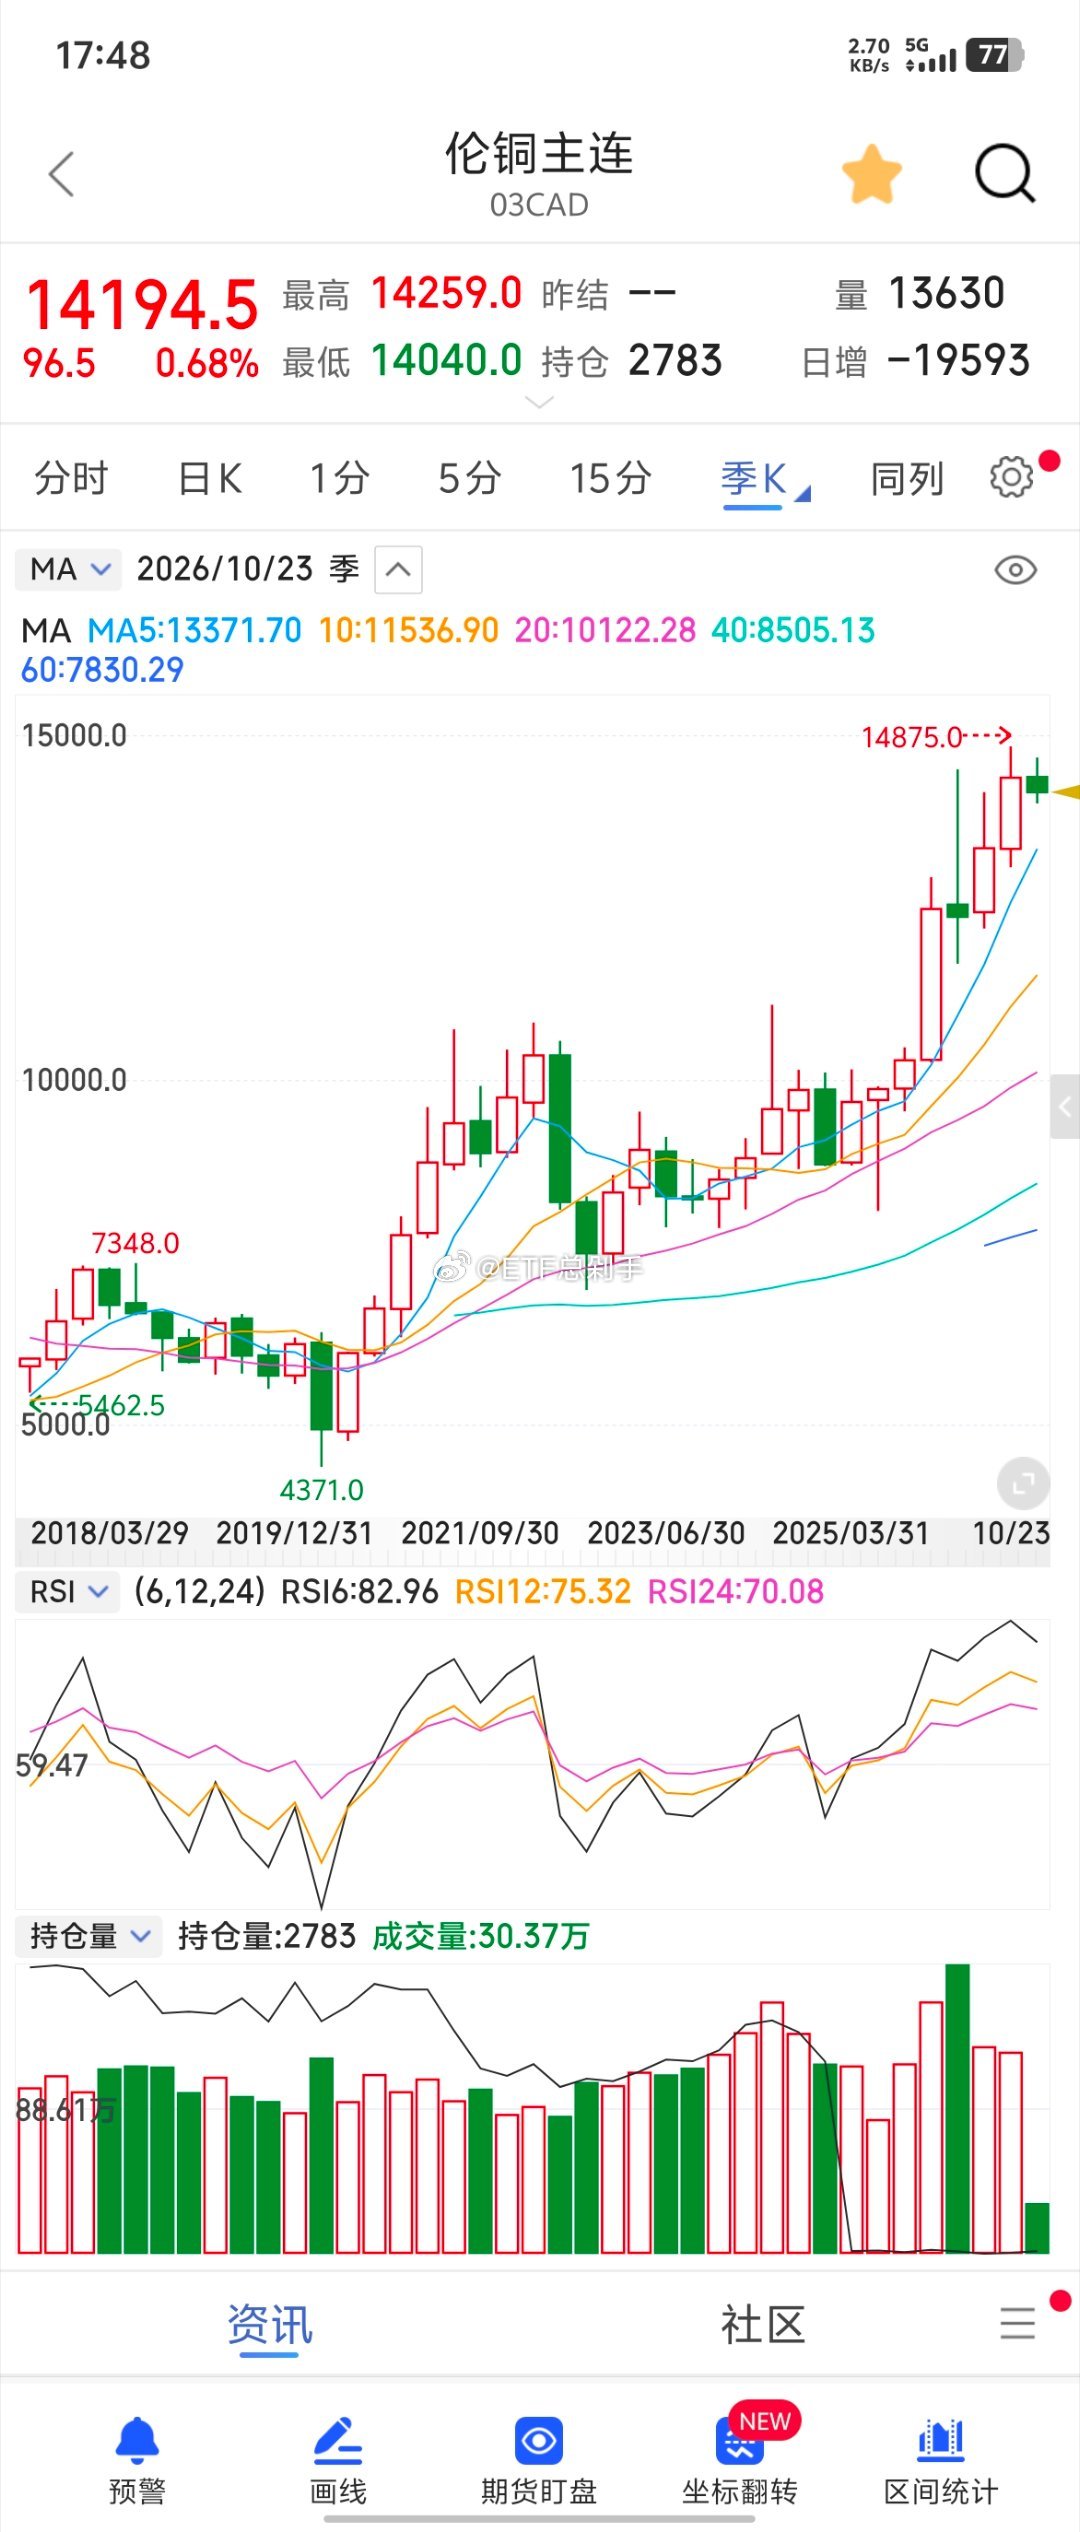The width and height of the screenshot is (1080, 2532).
Task: Open the hamburger menu beside 社区
Action: tap(1018, 2323)
